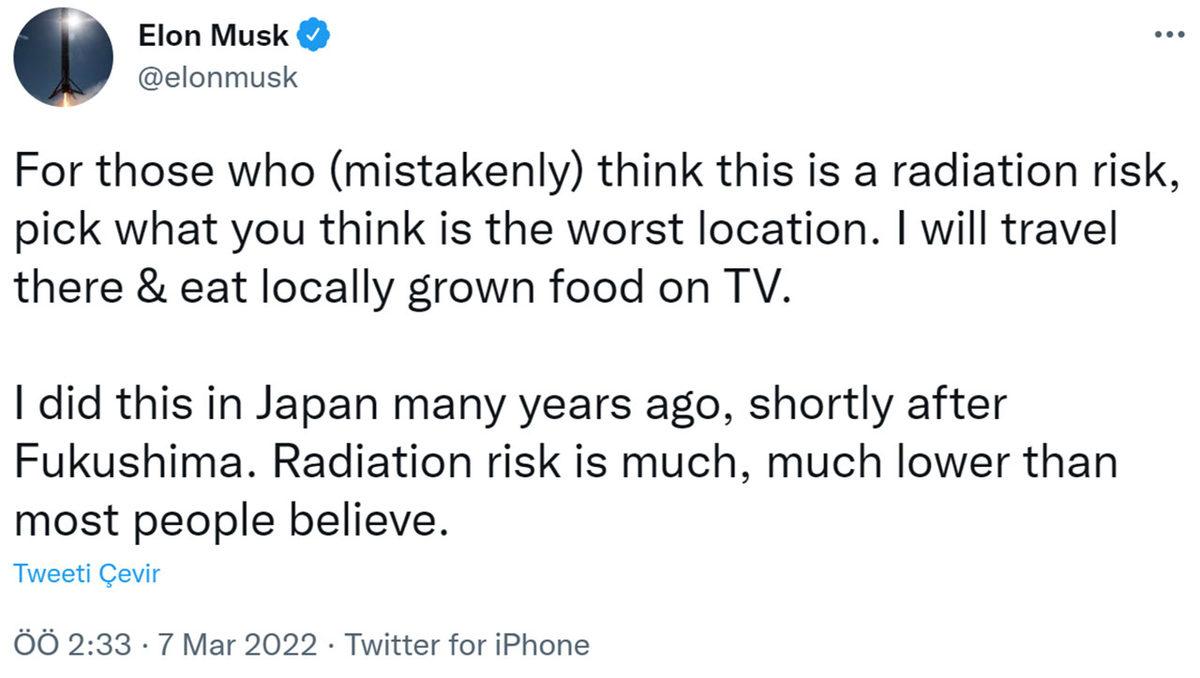Open the Twitter for iPhone source link
This screenshot has width=1200, height=678.
(467, 645)
